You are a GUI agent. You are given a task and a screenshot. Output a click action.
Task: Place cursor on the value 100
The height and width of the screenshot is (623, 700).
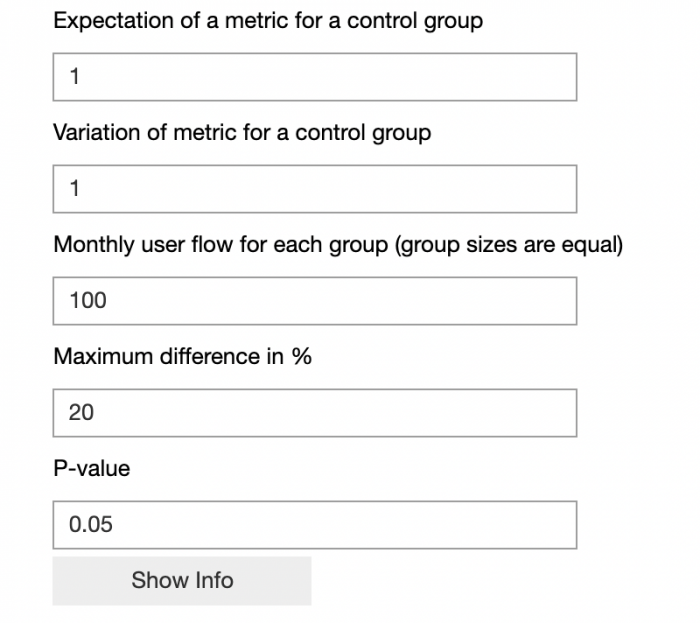click(88, 301)
